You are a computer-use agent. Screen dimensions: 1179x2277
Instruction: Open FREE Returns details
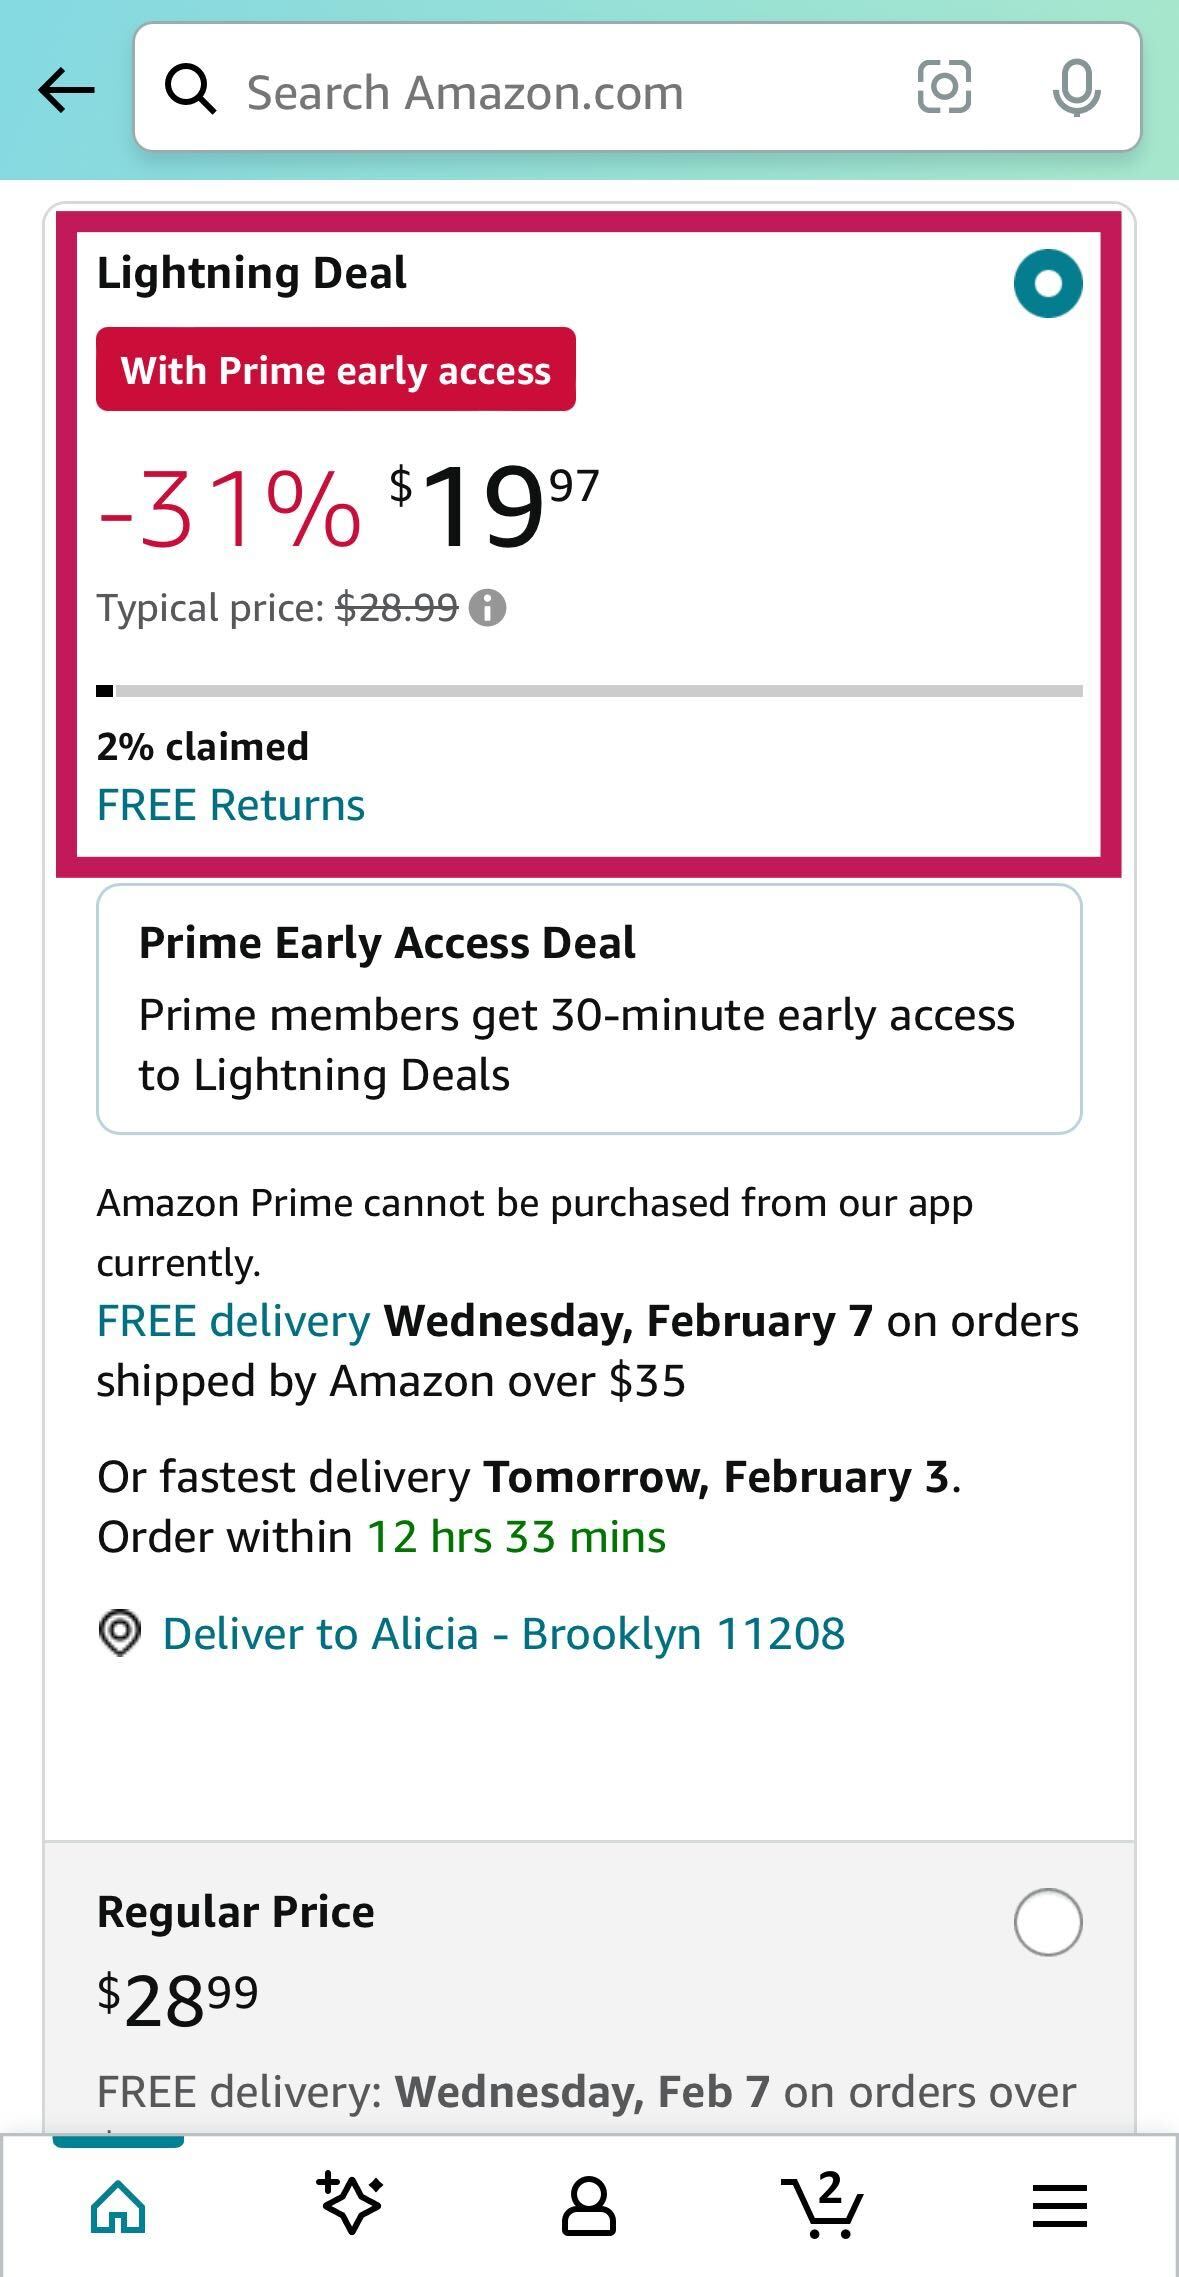tap(230, 804)
